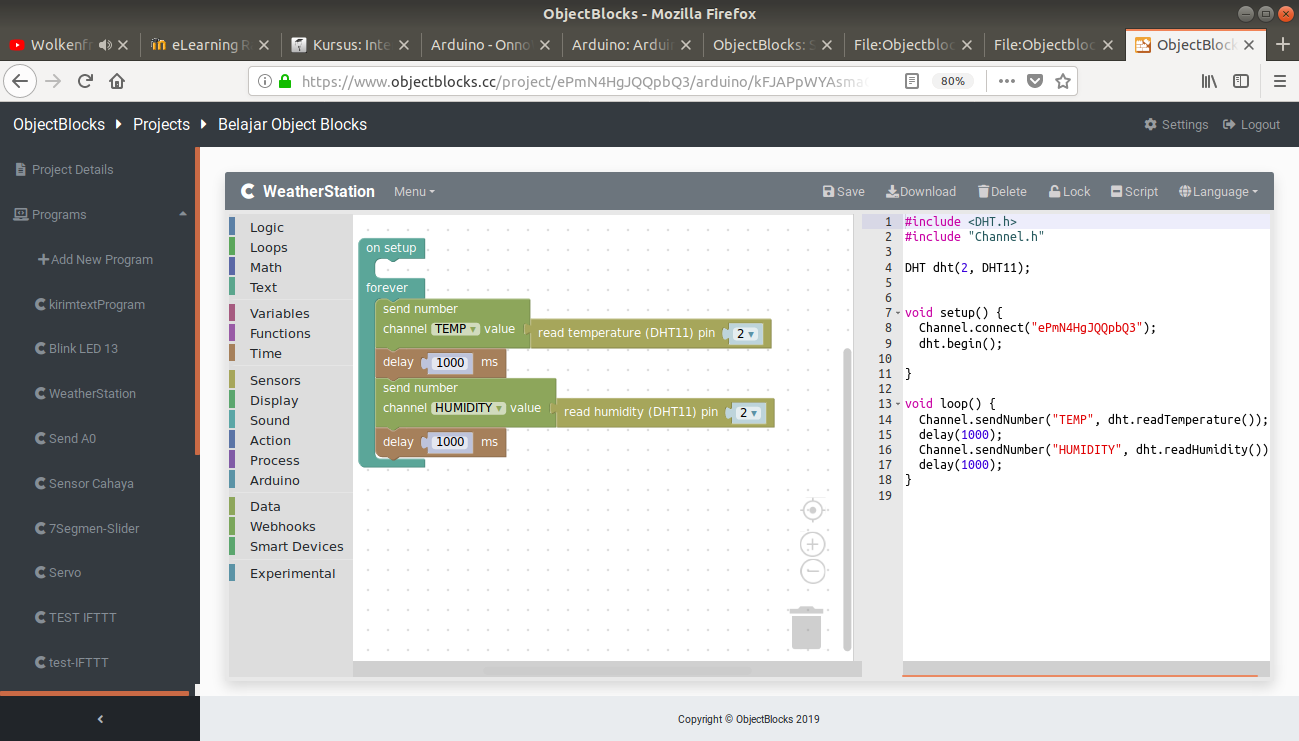Zoom out with the minus icon
Viewport: 1299px width, 741px height.
point(813,572)
